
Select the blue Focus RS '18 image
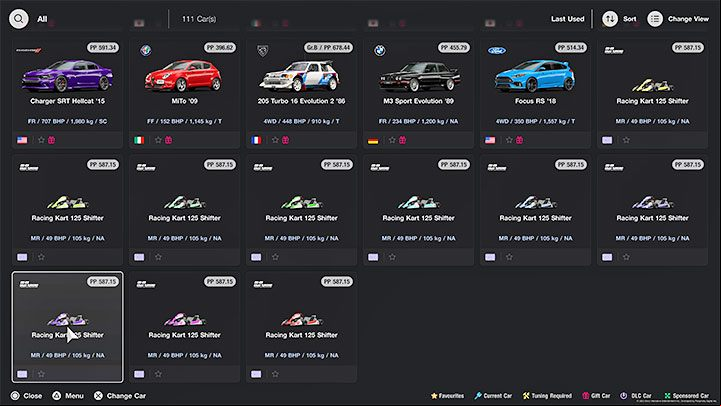click(x=534, y=76)
